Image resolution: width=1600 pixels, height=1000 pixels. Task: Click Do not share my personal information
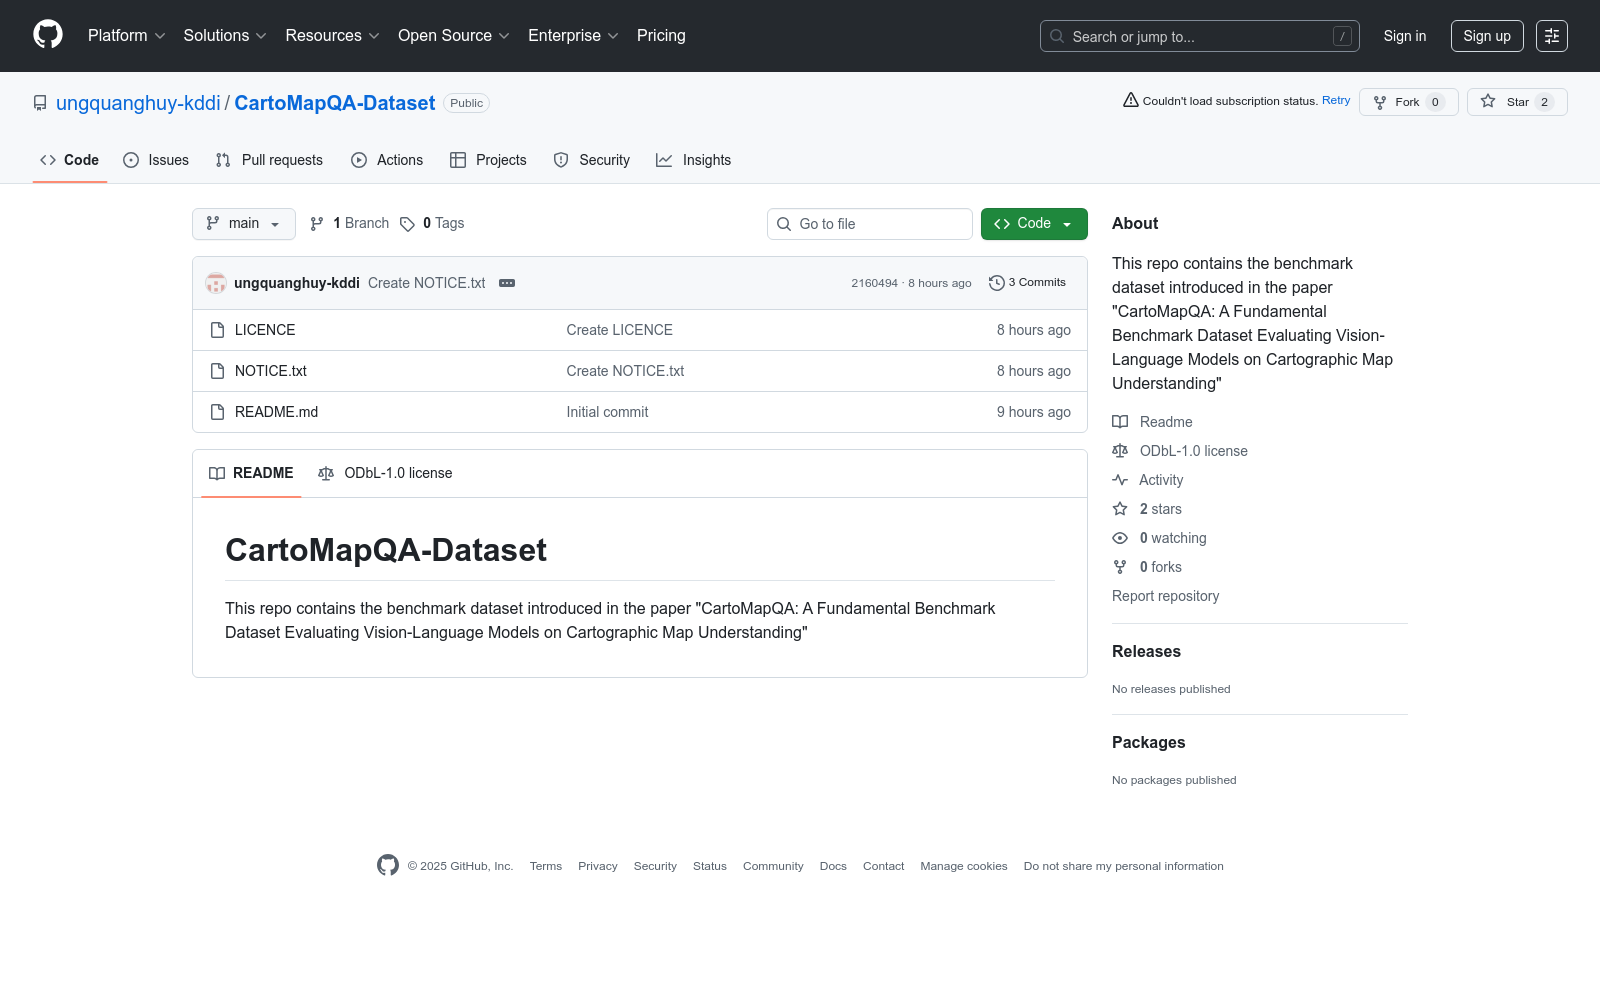coord(1124,866)
